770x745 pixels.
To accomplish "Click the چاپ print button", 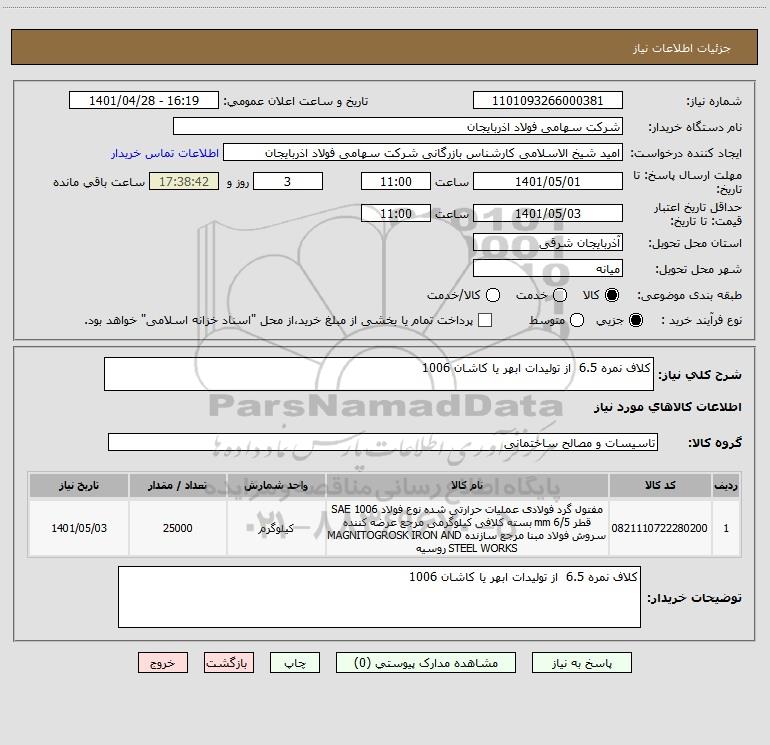I will coord(295,663).
